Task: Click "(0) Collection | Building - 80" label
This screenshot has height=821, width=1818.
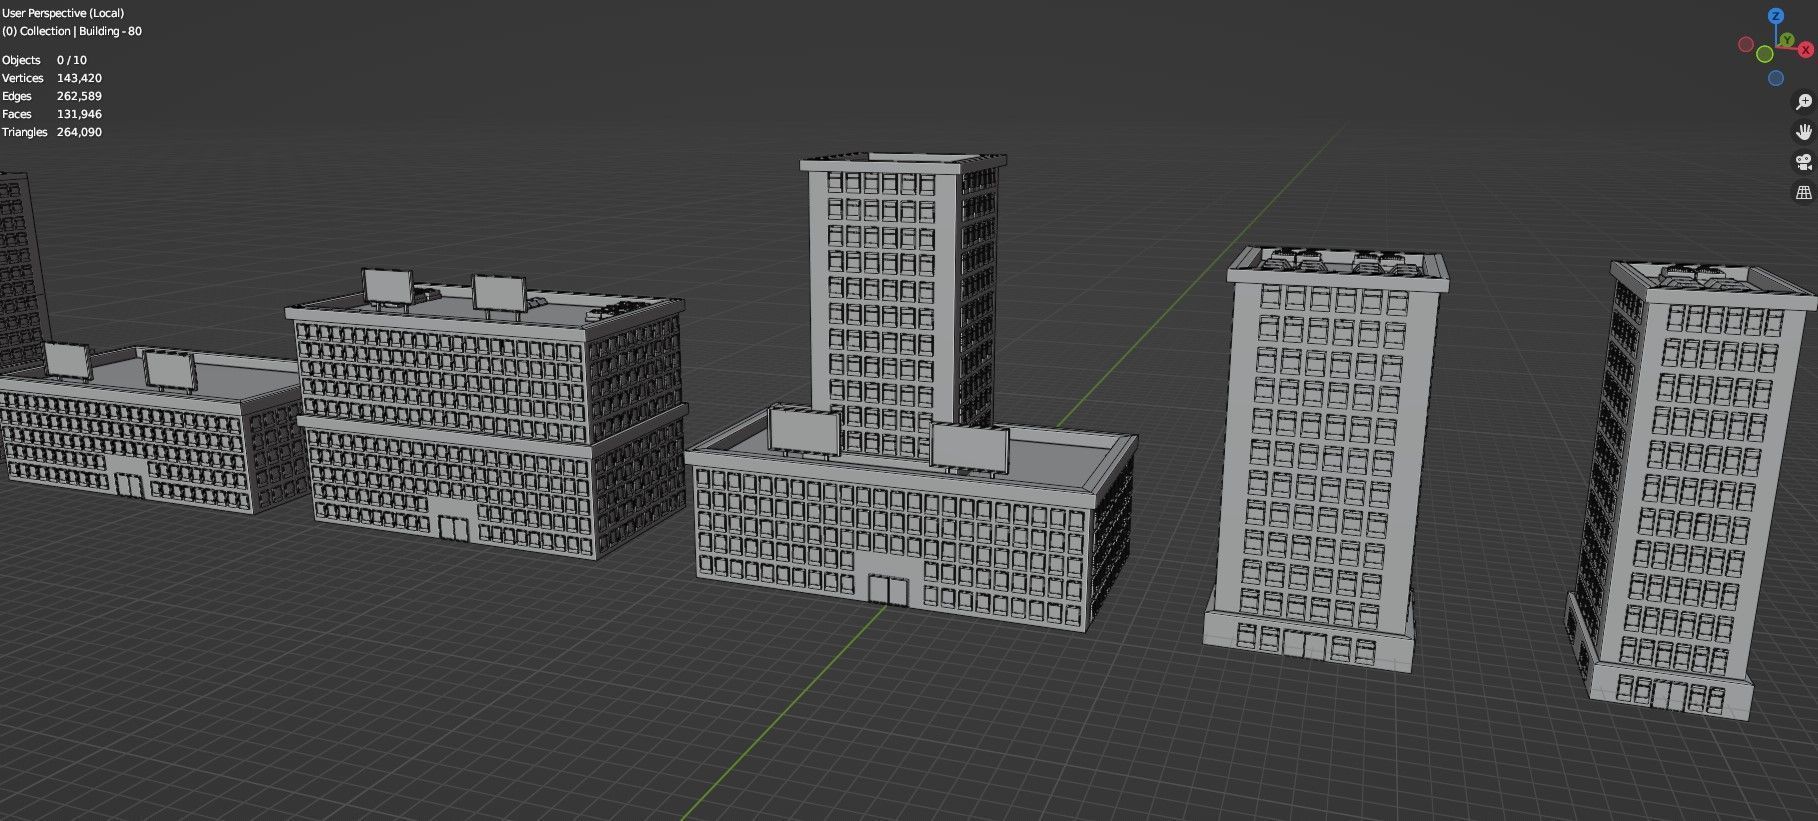Action: [72, 31]
